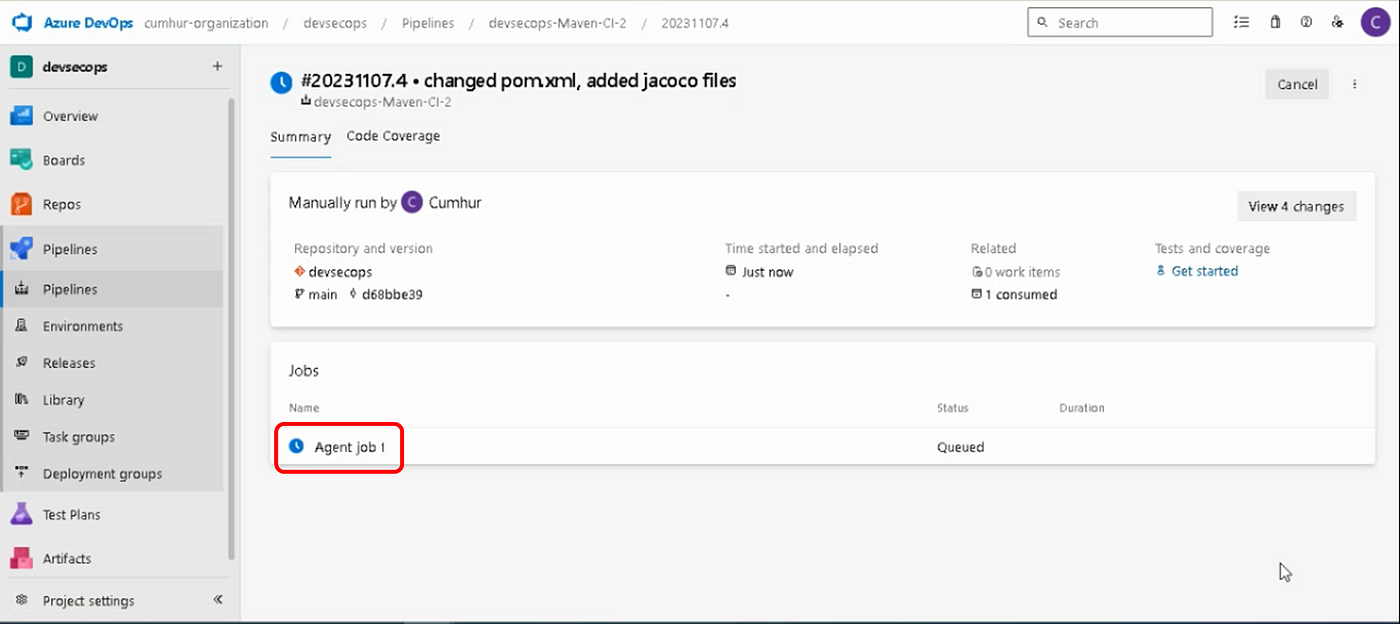Viewport: 1400px width, 624px height.
Task: Open Project settings
Action: (88, 601)
